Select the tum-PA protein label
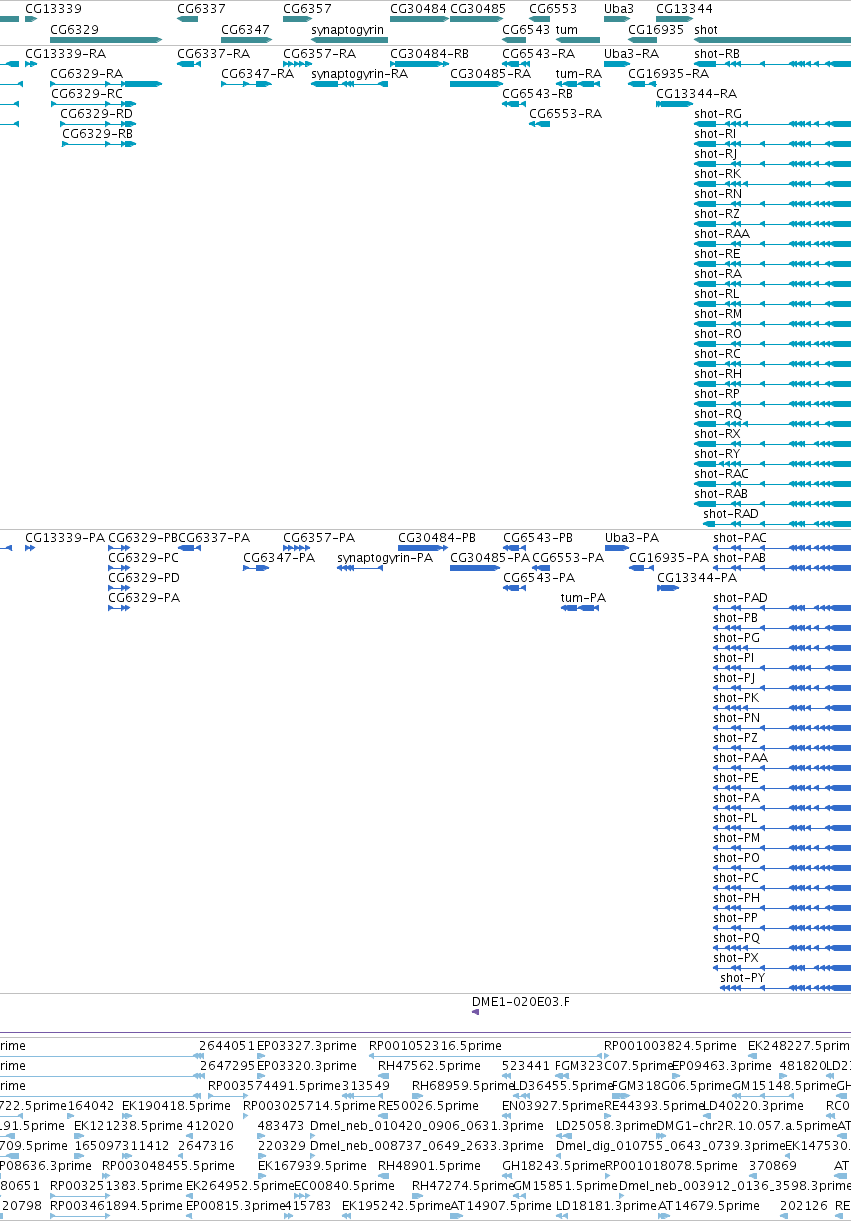 click(584, 598)
